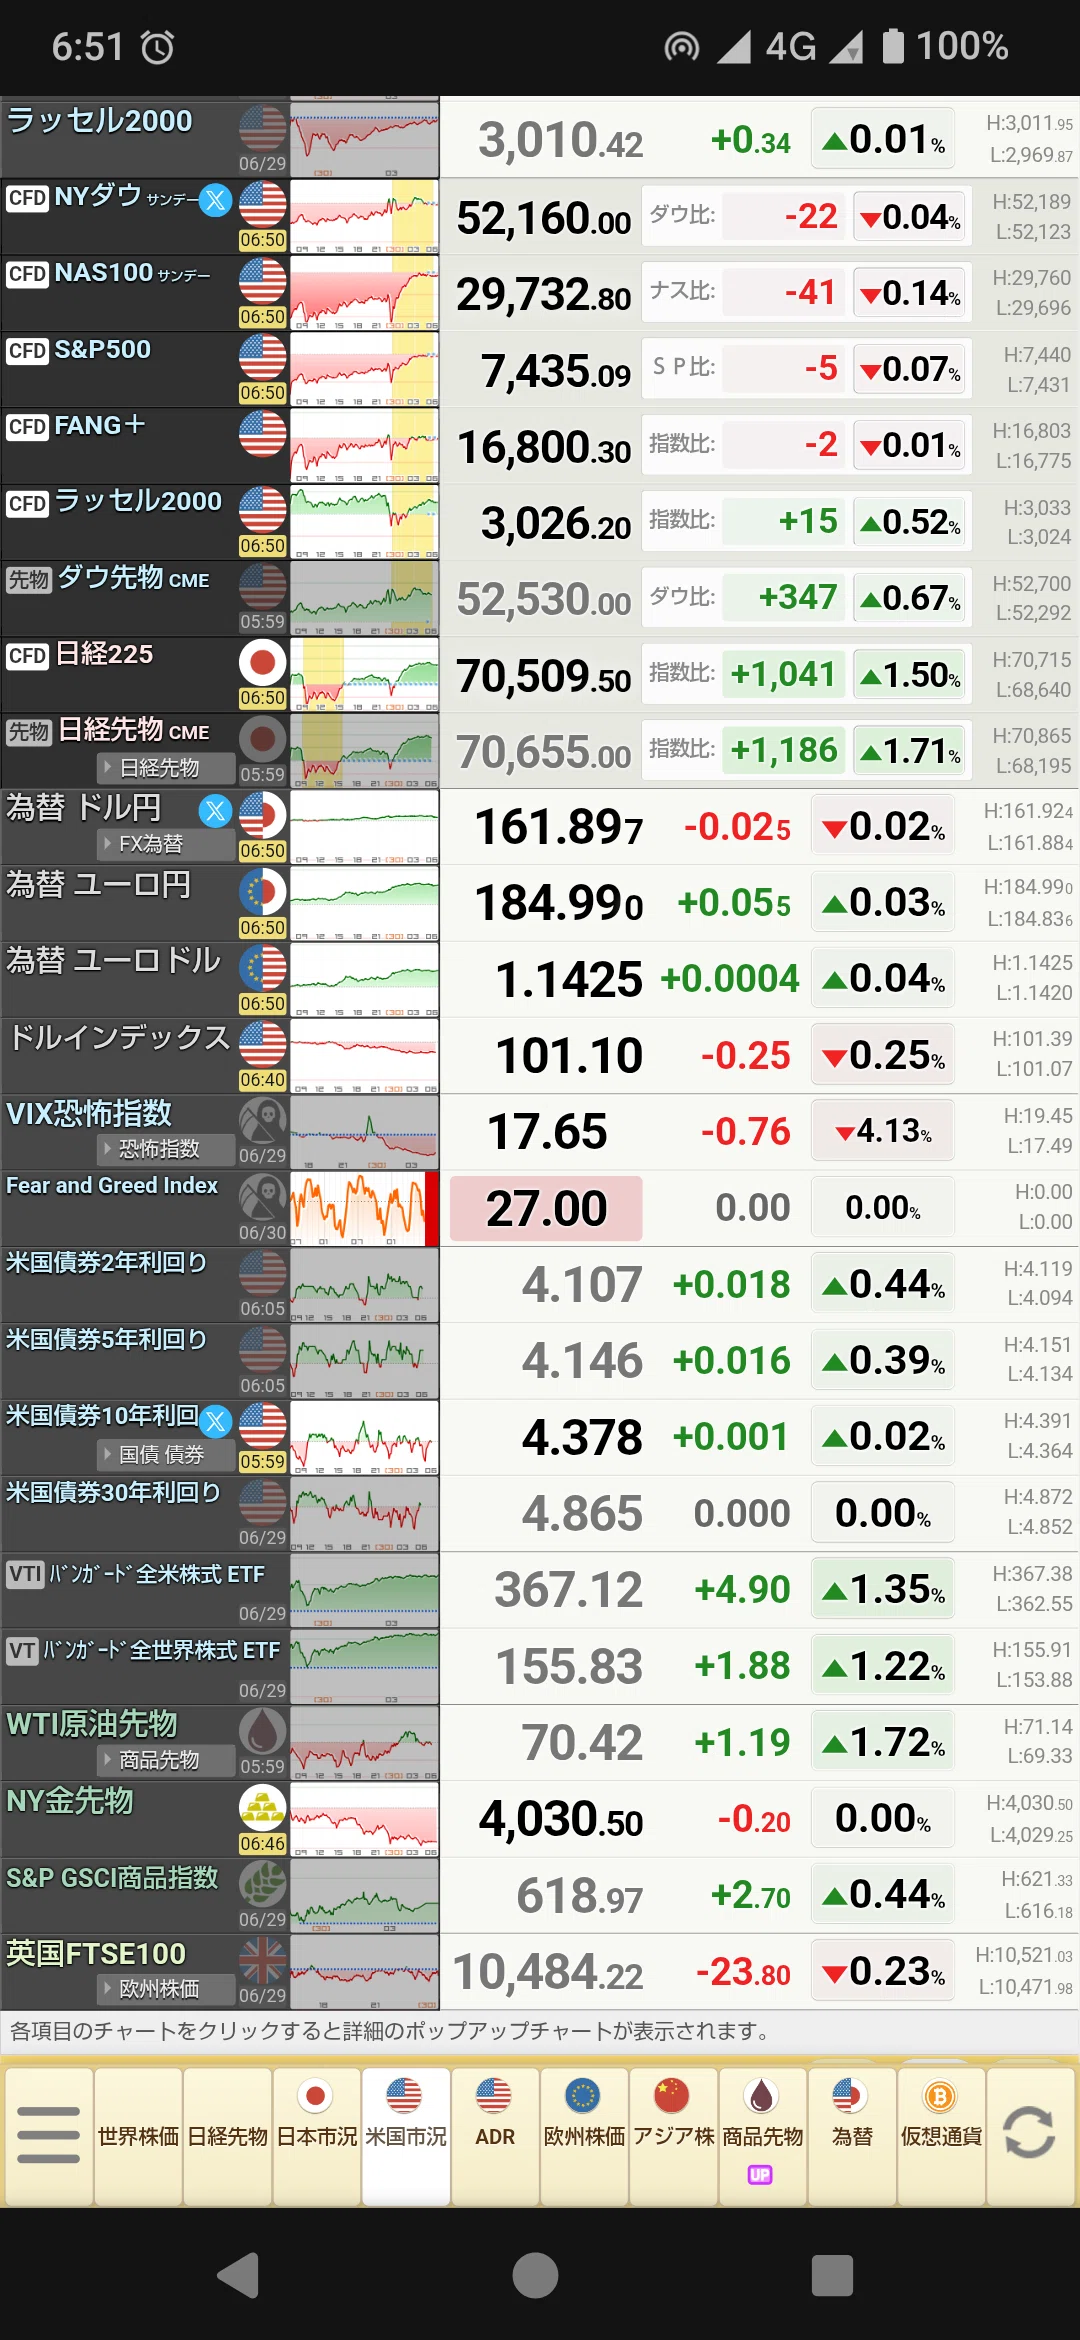Open the 為替 bottom tab

pyautogui.click(x=852, y=2135)
